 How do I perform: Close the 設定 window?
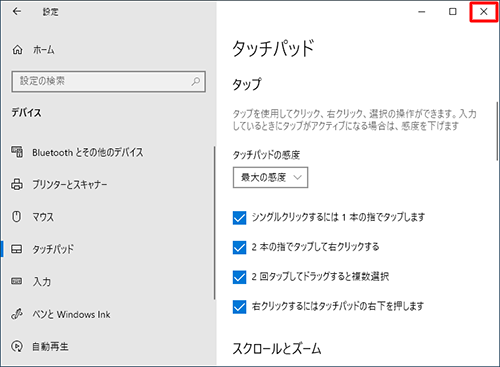[484, 12]
